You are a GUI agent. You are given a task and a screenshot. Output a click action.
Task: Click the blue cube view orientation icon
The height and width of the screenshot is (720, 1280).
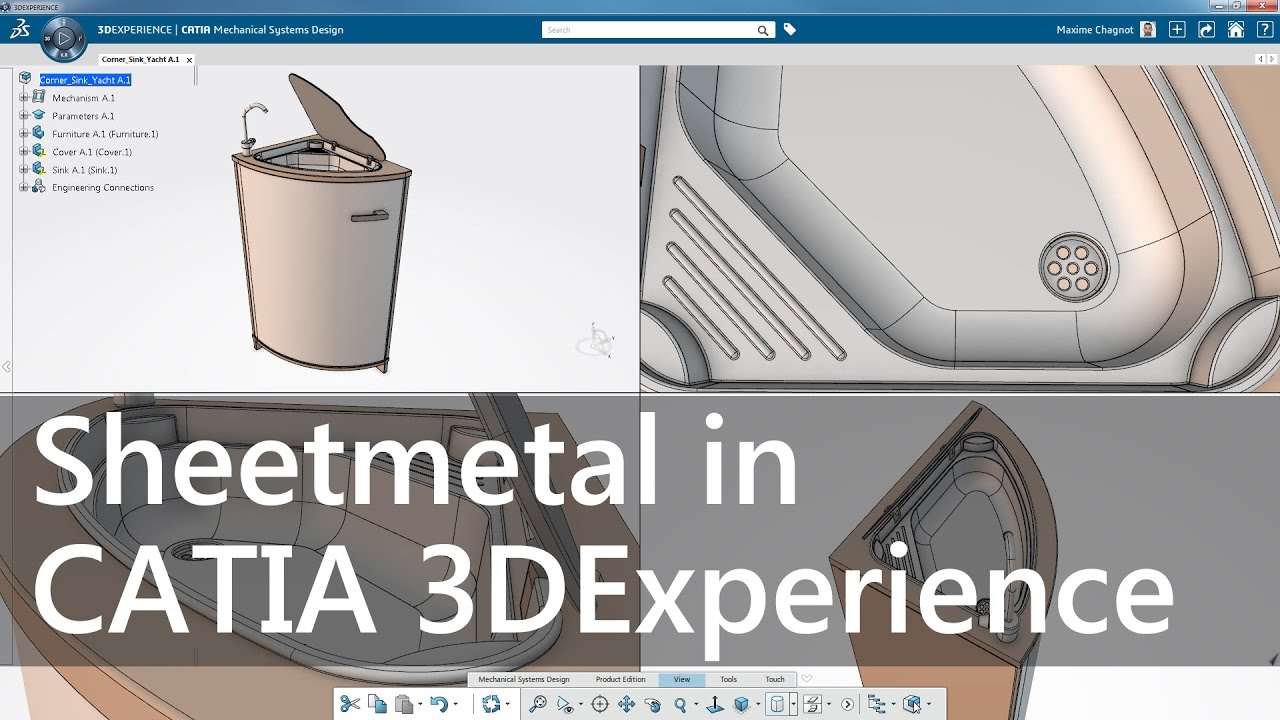tap(742, 704)
